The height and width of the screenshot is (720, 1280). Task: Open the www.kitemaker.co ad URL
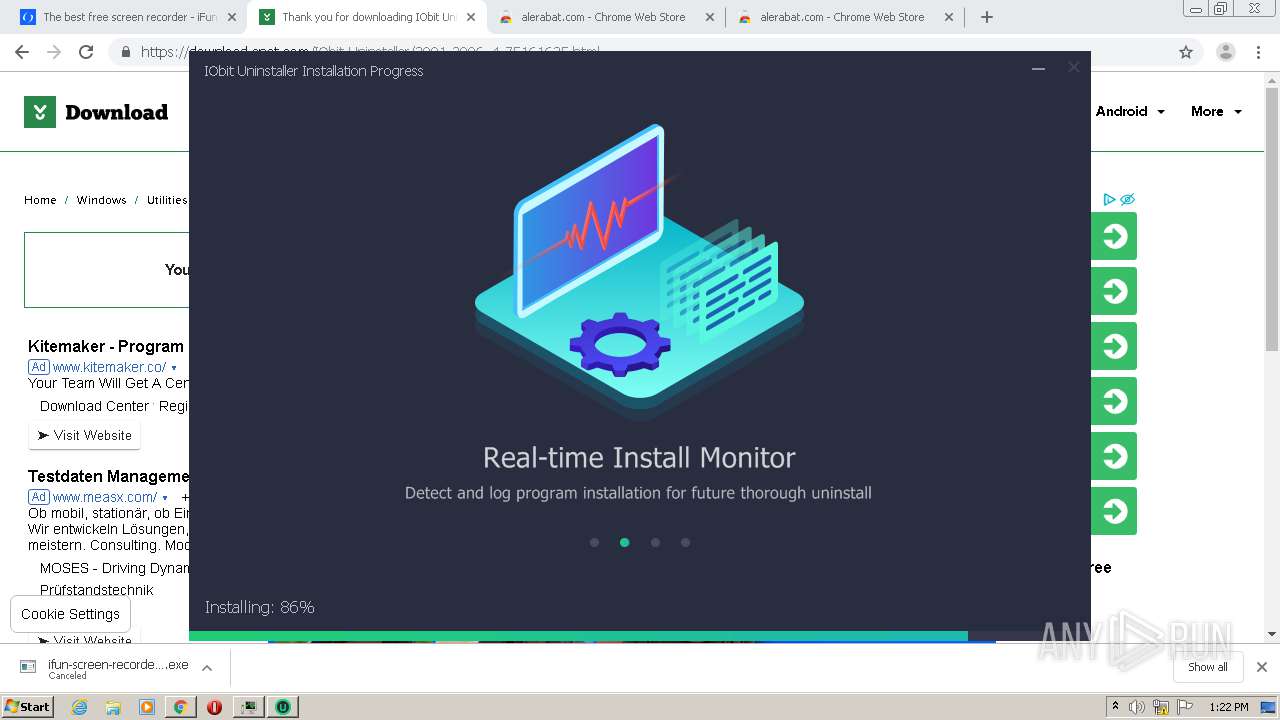(x=109, y=367)
